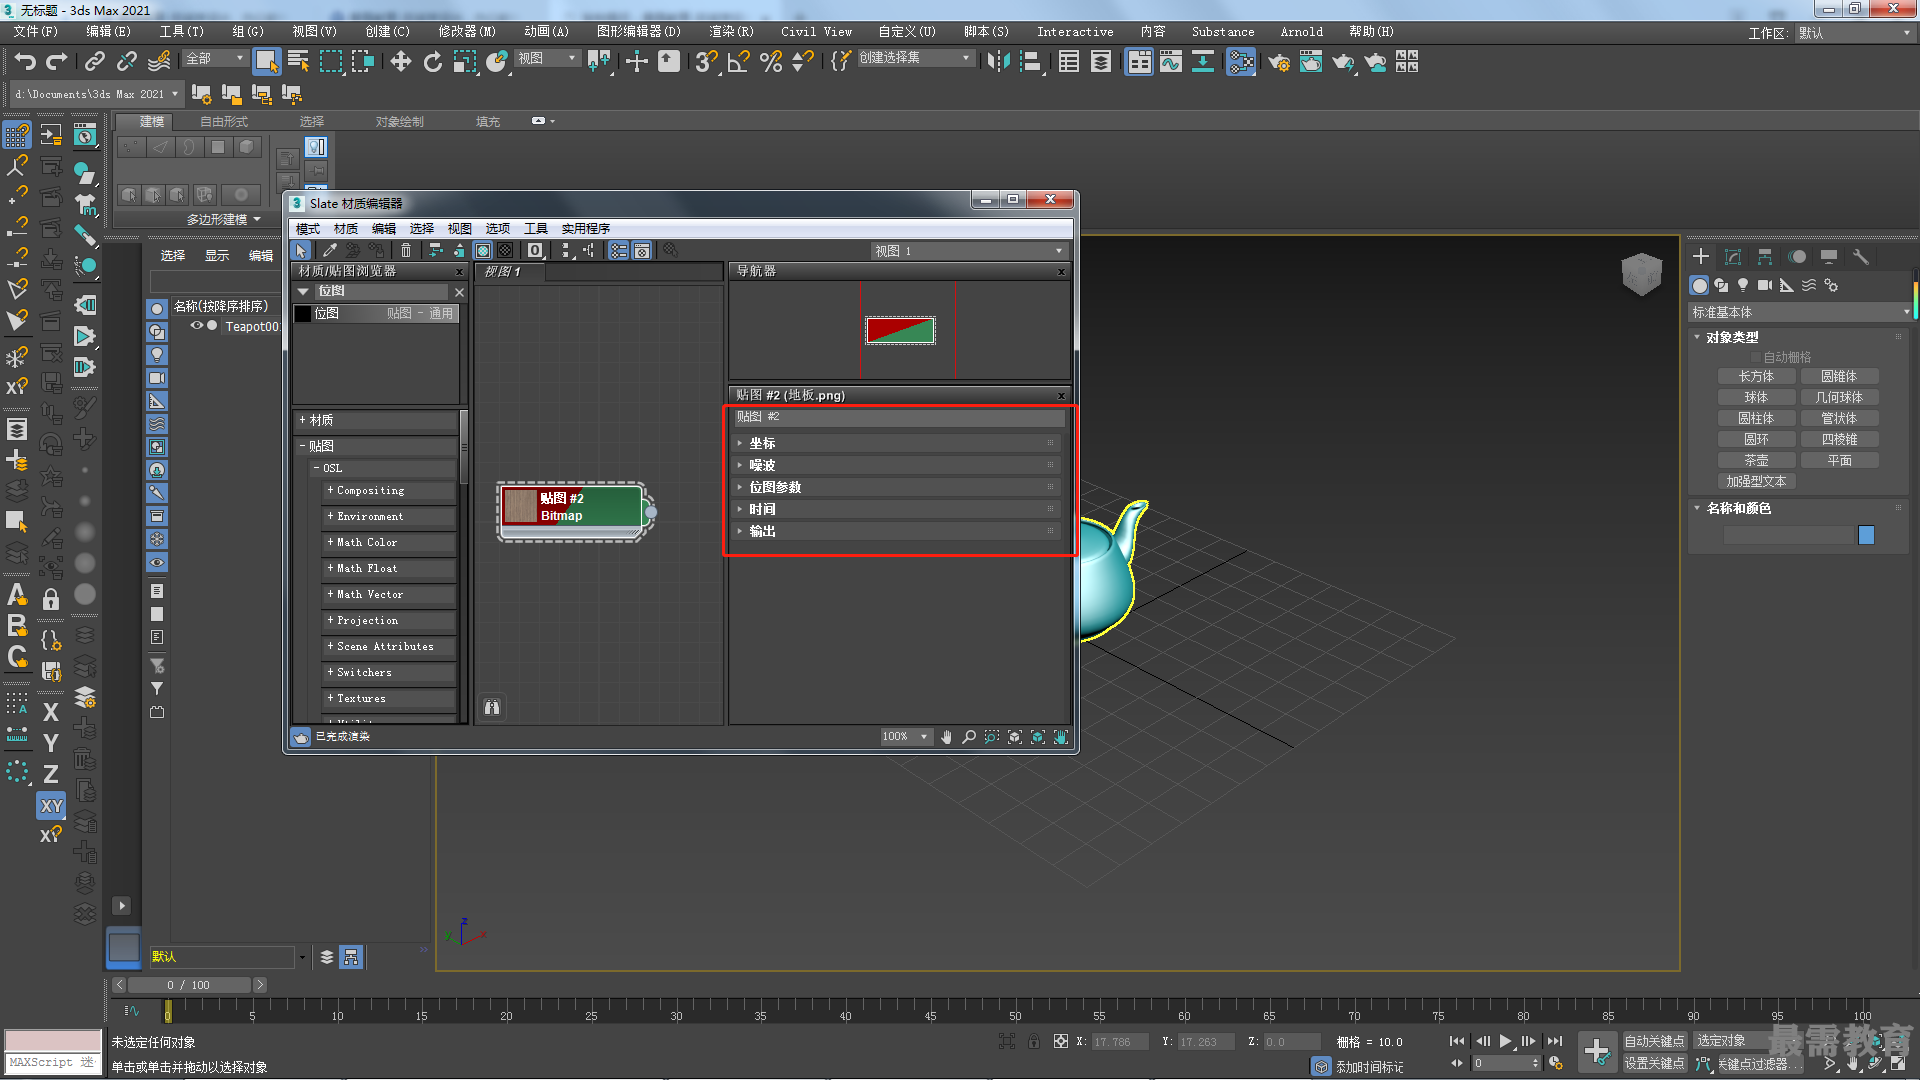The image size is (1920, 1080).
Task: Toggle the Angle Snap button
Action: coord(739,62)
